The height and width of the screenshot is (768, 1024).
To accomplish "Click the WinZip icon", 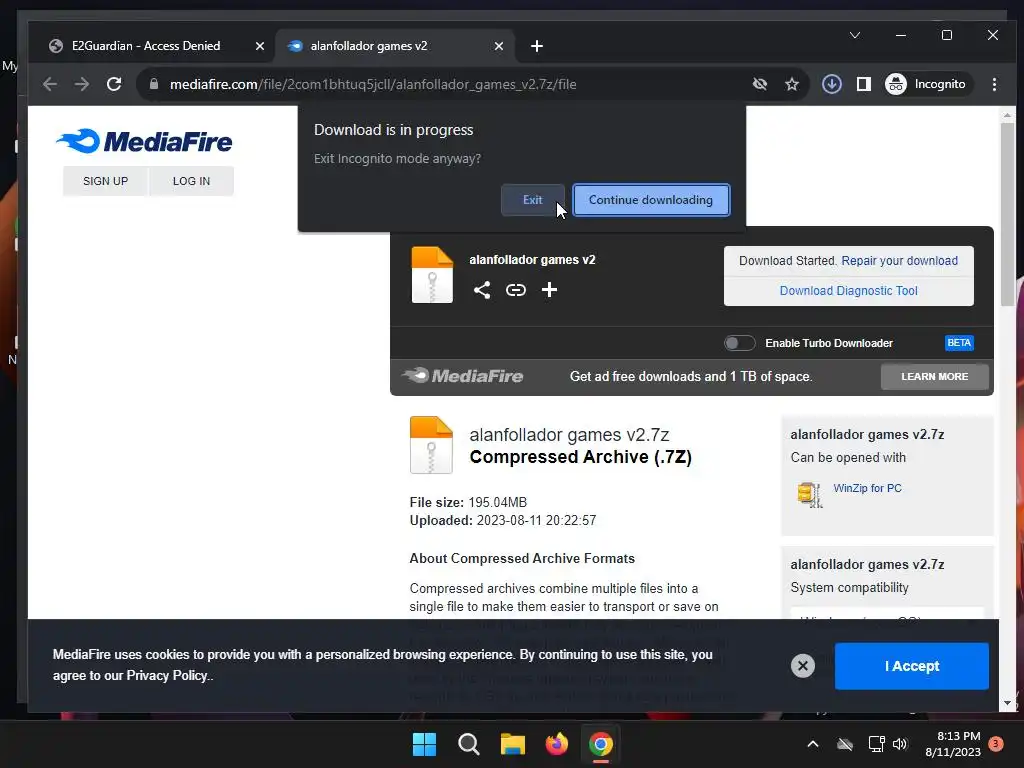I will click(809, 494).
